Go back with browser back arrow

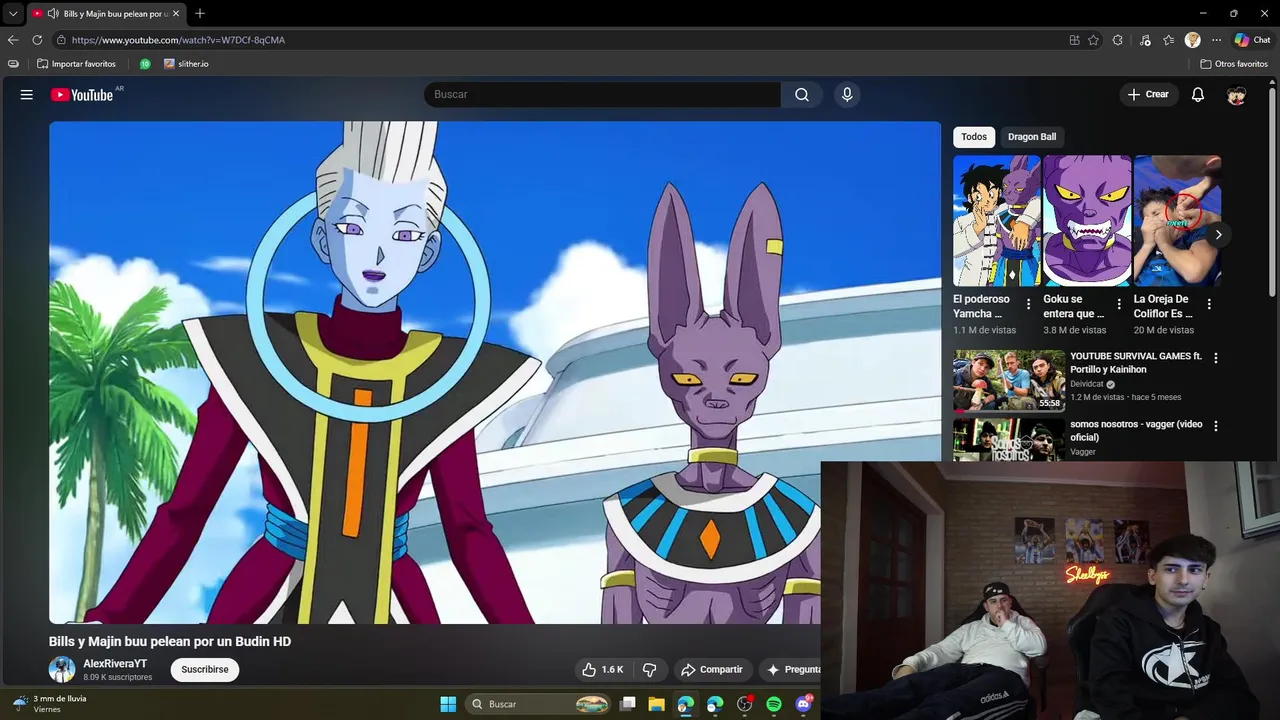click(13, 40)
